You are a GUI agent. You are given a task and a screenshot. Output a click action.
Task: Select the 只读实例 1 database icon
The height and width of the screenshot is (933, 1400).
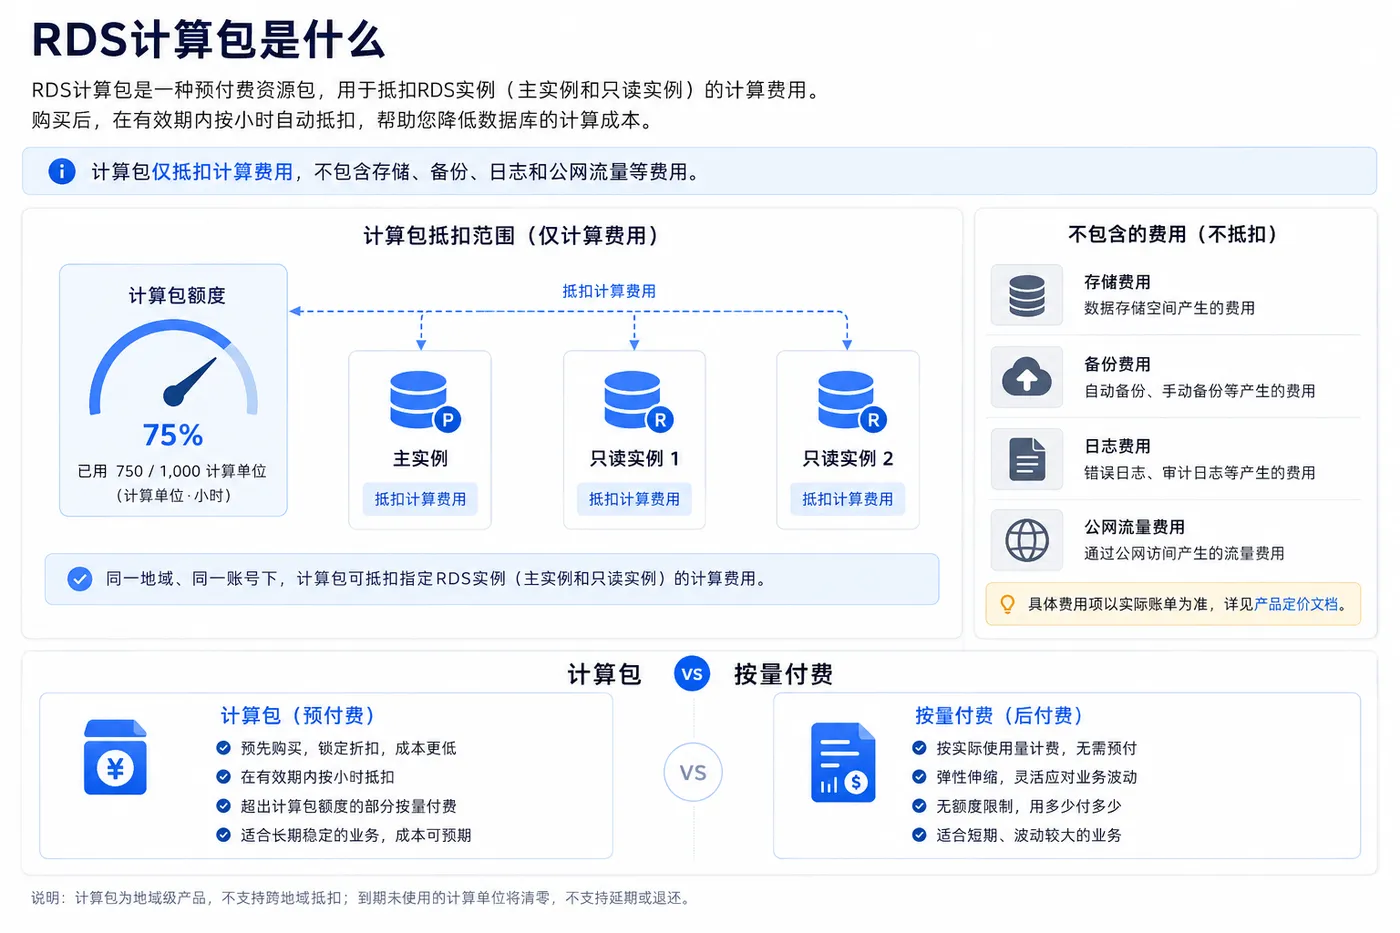638,401
